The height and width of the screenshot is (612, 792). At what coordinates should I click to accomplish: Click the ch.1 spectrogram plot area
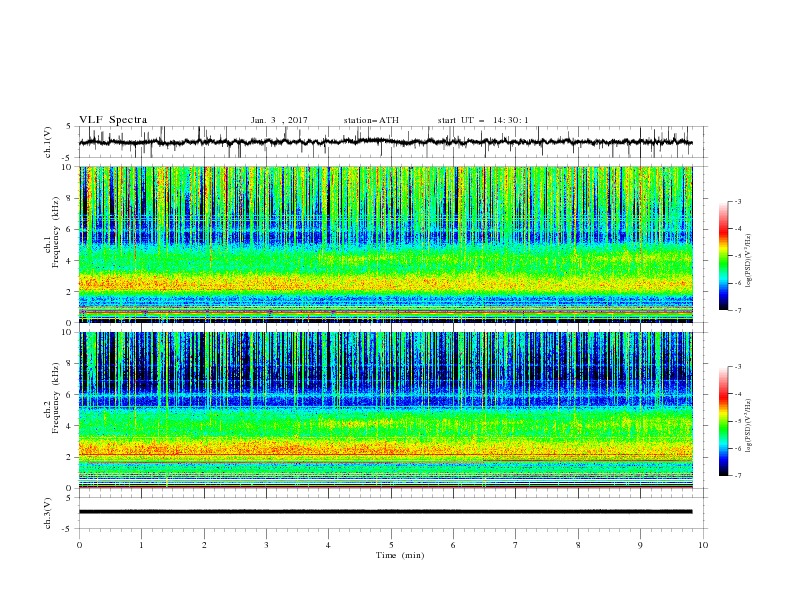[x=386, y=244]
